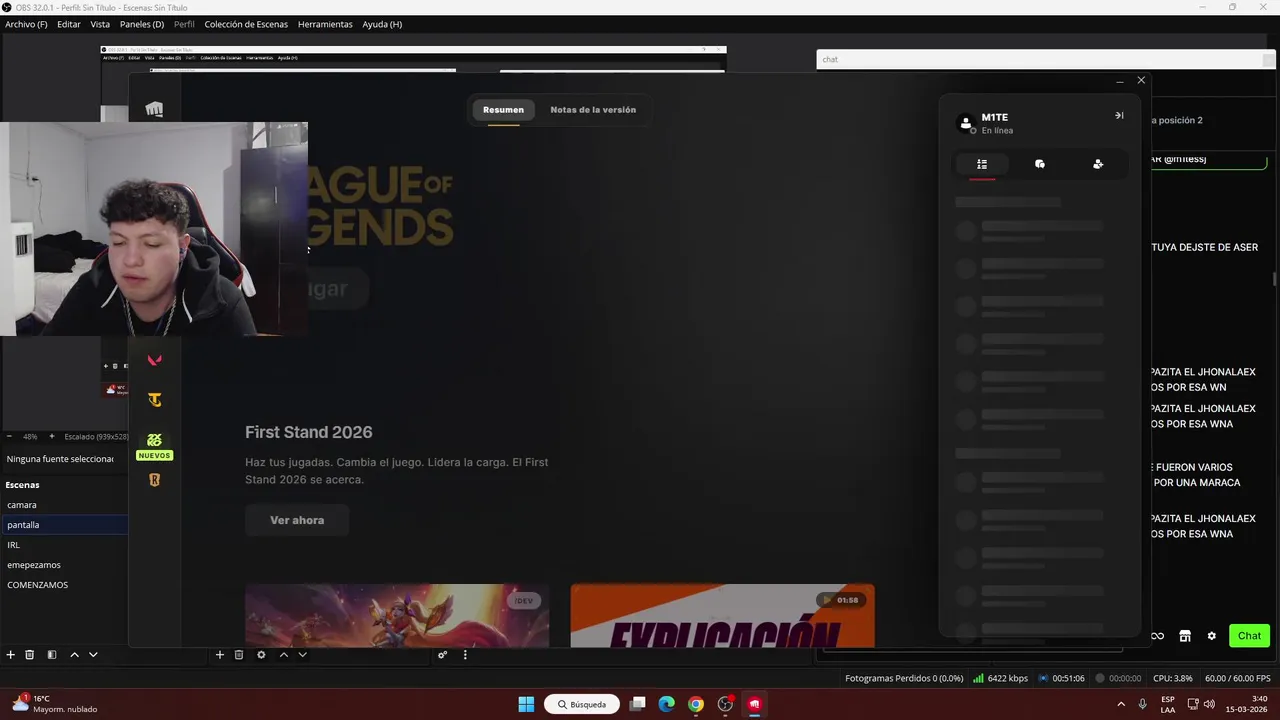
Task: Open the Legends of Runeterra icon
Action: (x=154, y=480)
